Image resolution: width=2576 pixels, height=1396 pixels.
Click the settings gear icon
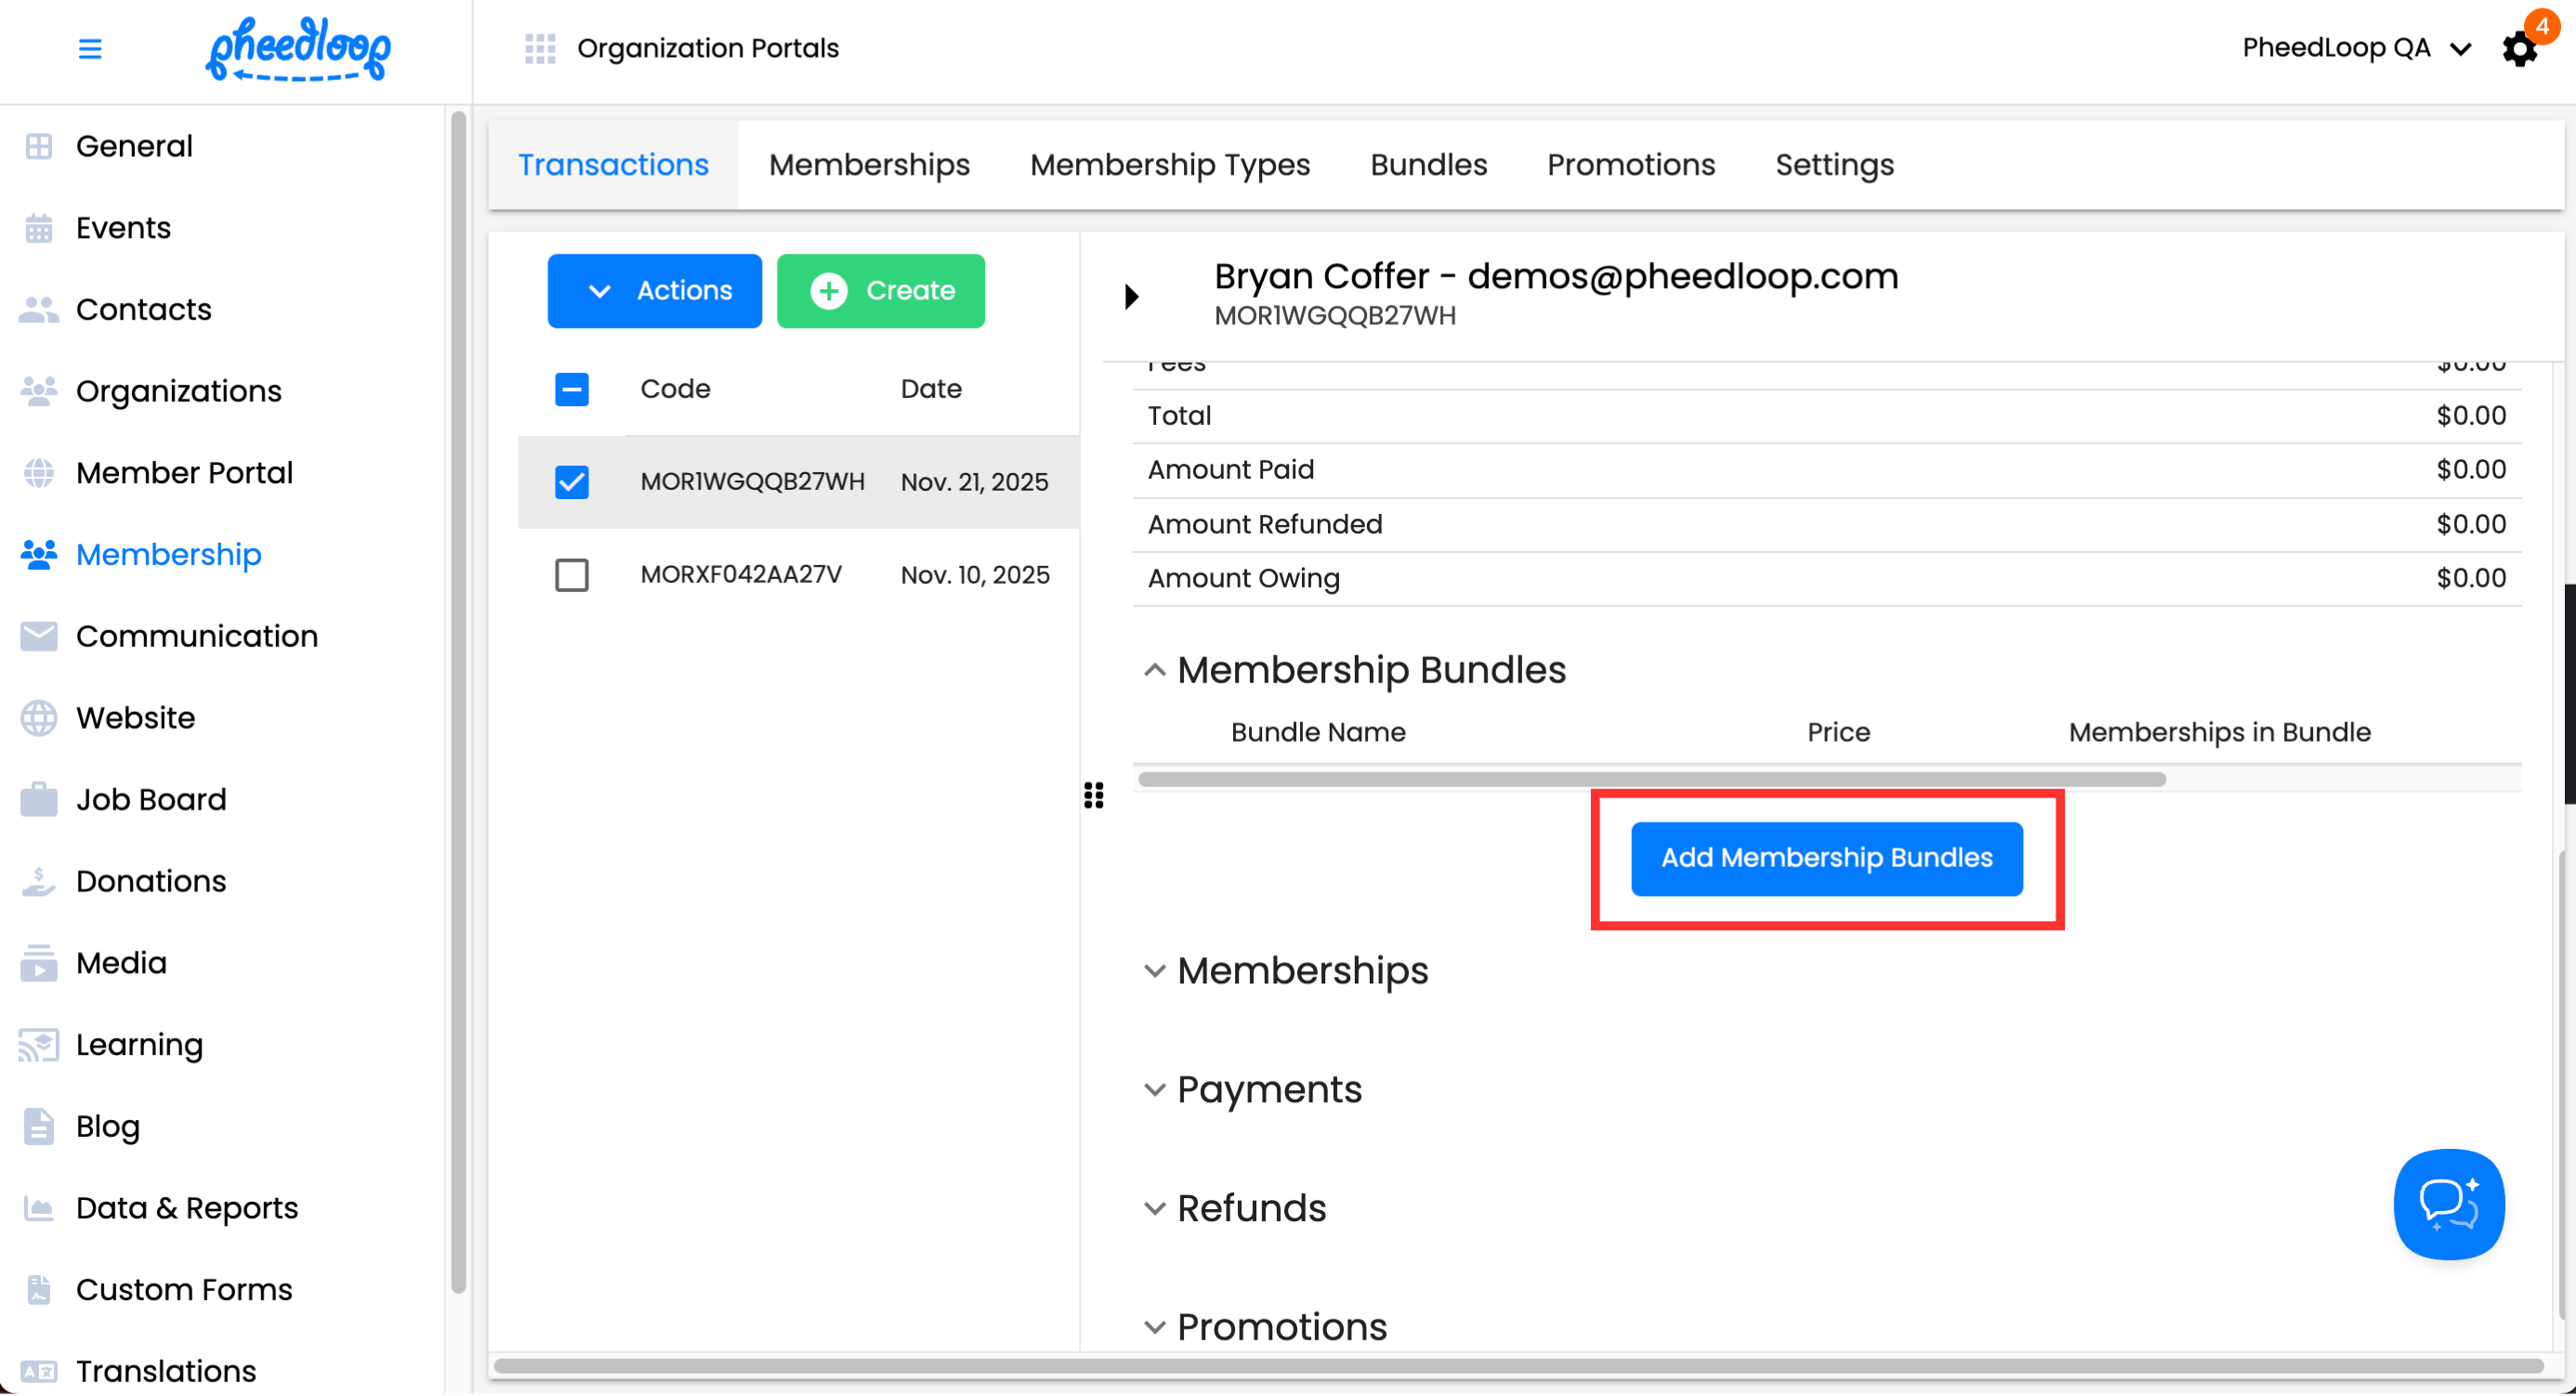point(2518,49)
